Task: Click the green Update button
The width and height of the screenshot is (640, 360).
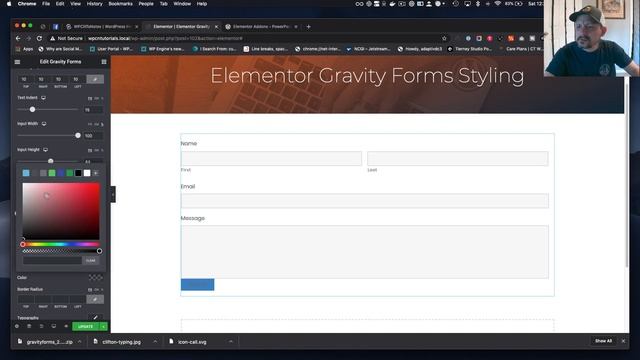Action: [x=86, y=327]
